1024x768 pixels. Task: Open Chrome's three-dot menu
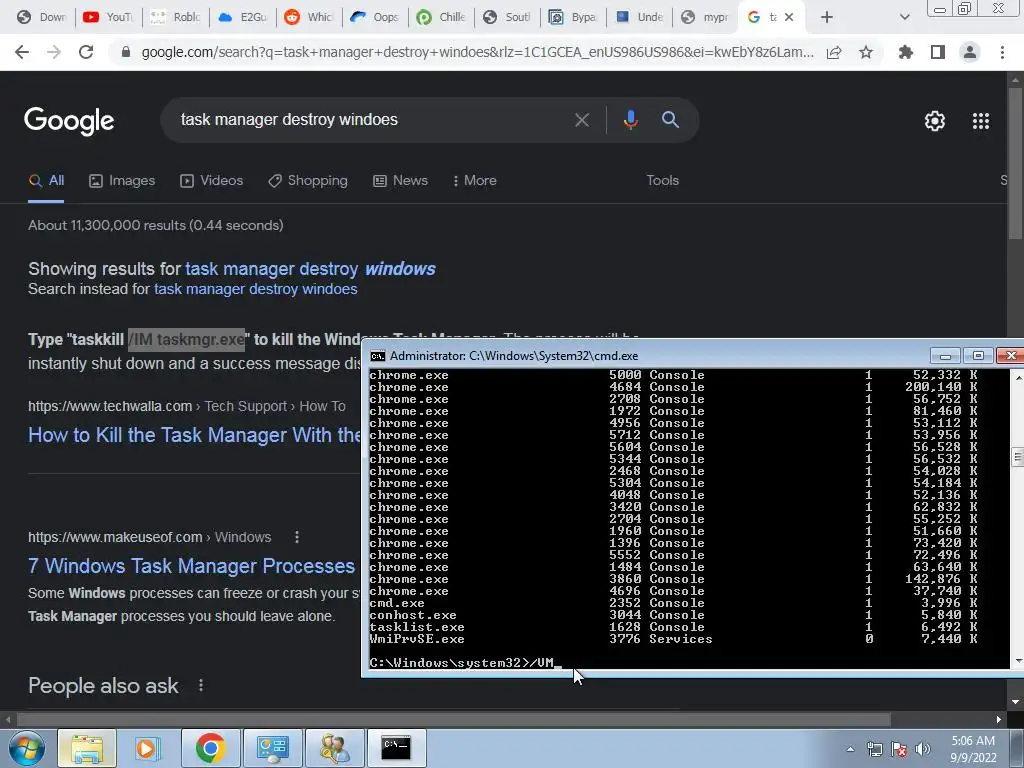pyautogui.click(x=1002, y=52)
